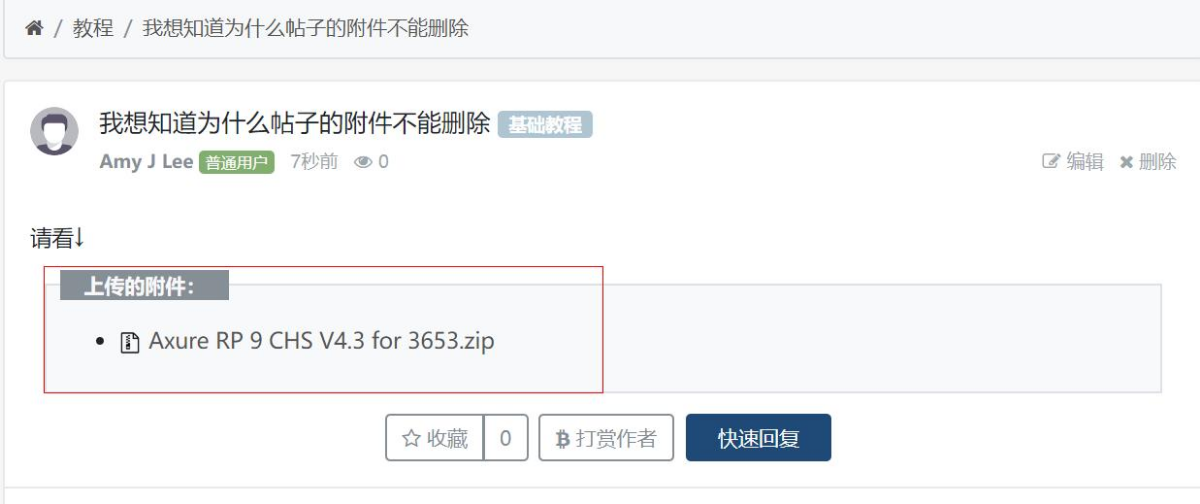
Task: Open the 快速回复 quick reply
Action: [x=758, y=438]
